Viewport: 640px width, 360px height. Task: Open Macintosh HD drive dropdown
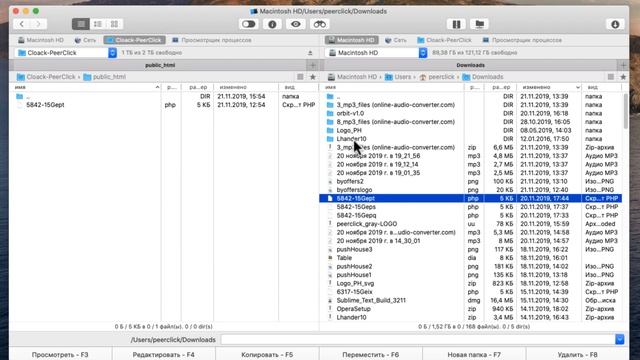coord(377,53)
